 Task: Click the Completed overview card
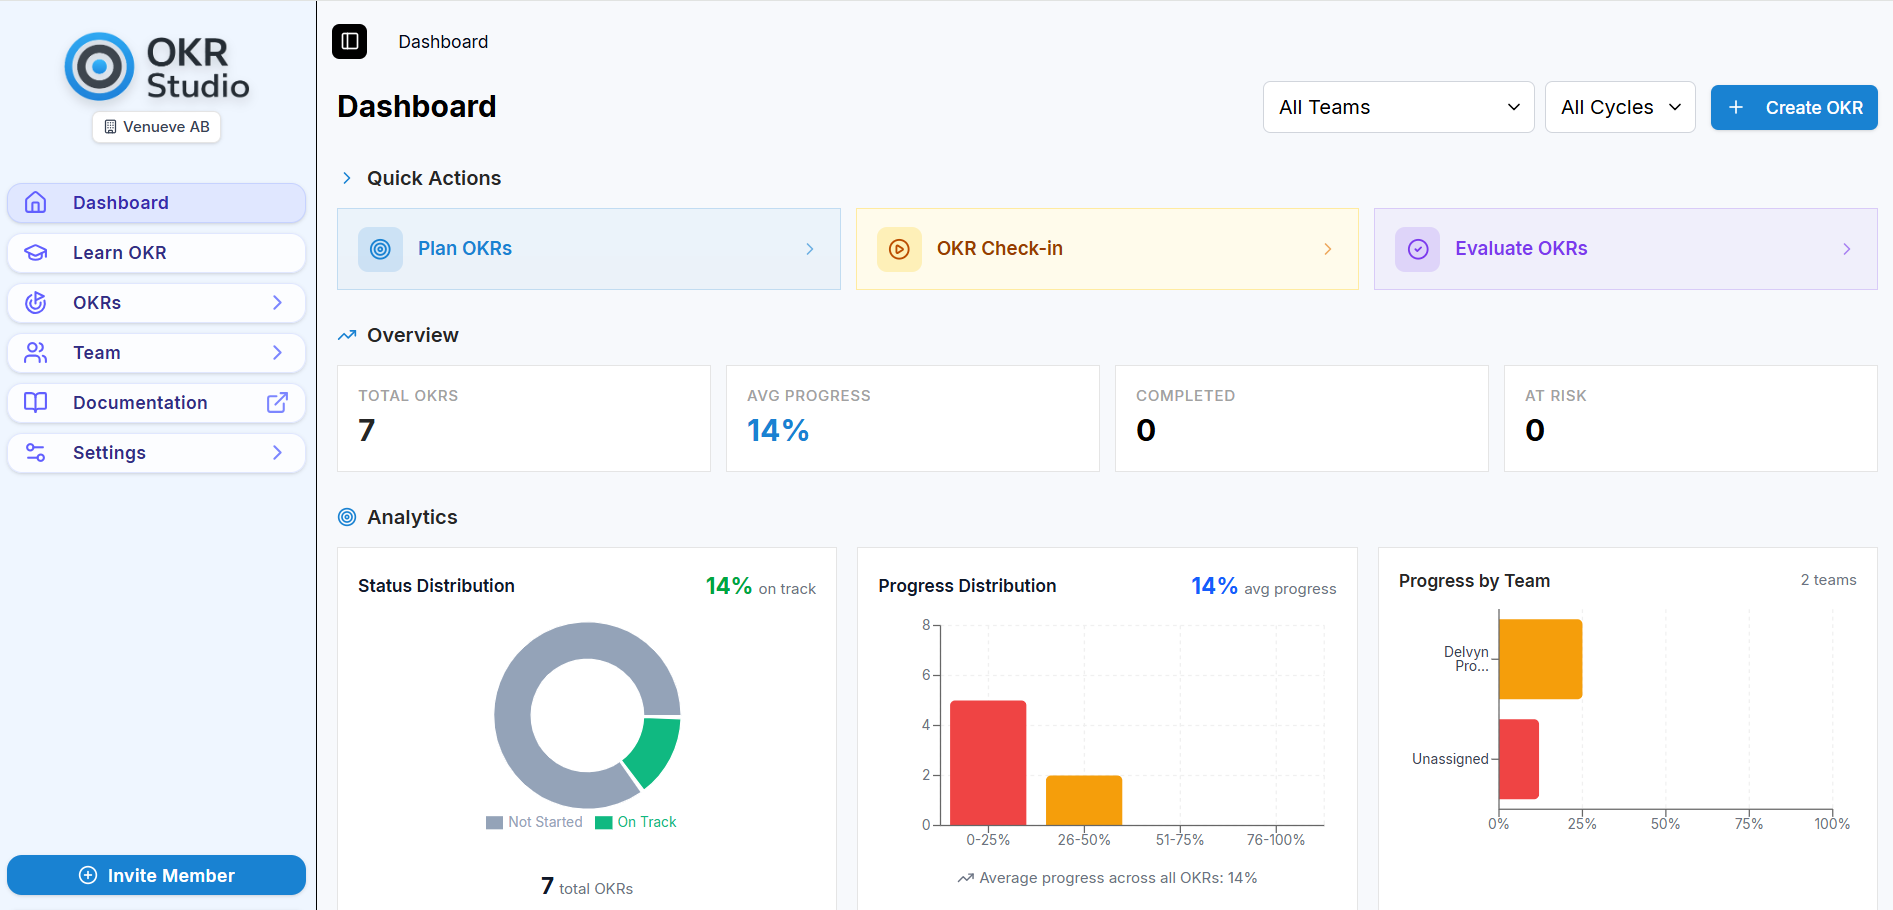click(x=1302, y=418)
